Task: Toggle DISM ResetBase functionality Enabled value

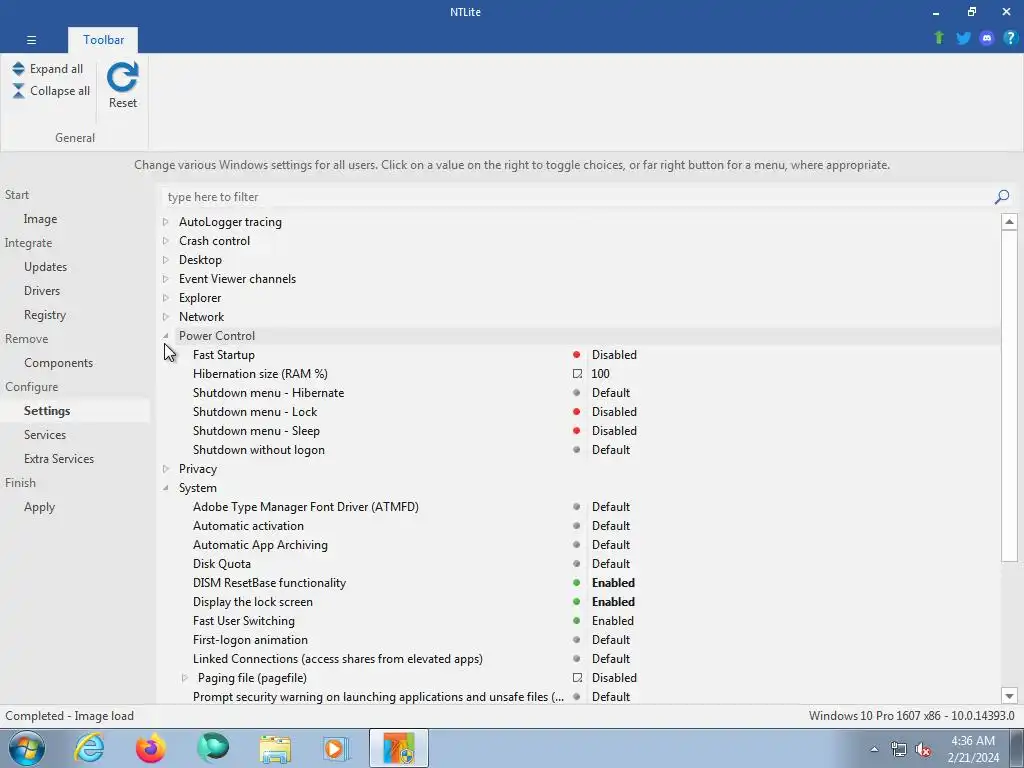Action: pos(613,583)
